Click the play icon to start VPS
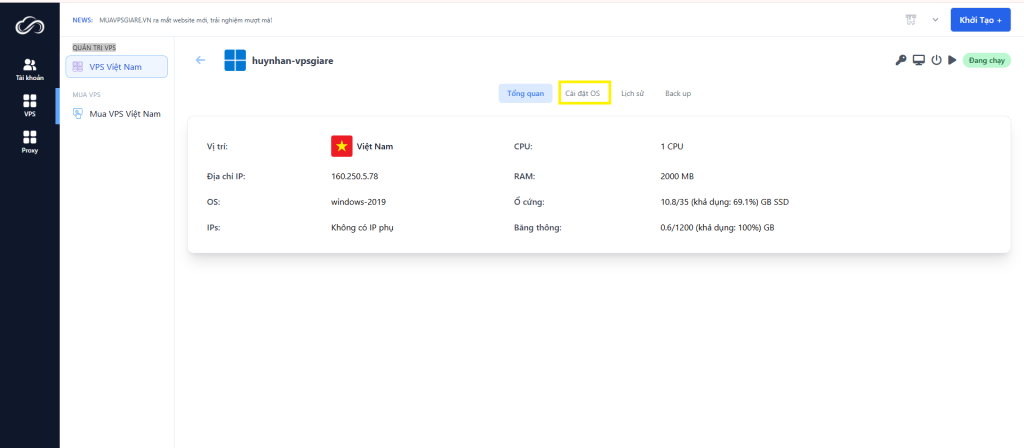This screenshot has height=448, width=1024. pyautogui.click(x=952, y=60)
